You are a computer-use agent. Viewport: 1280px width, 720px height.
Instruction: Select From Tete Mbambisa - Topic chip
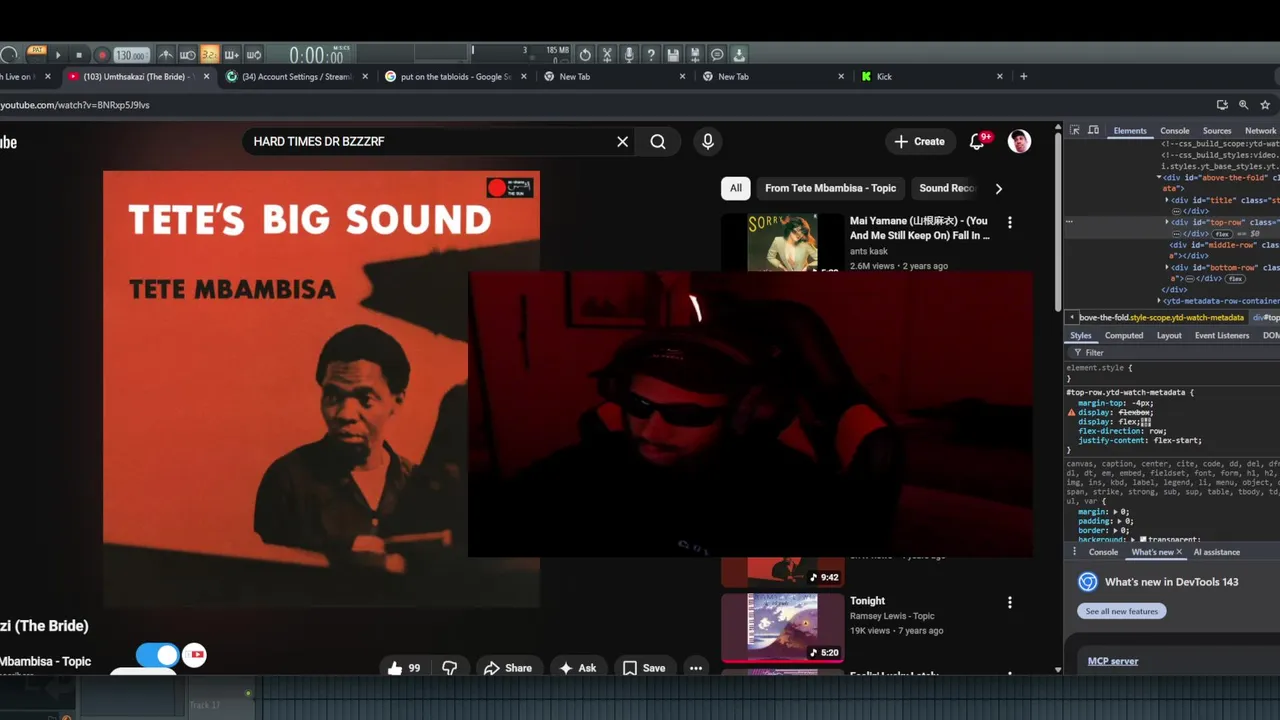[831, 188]
